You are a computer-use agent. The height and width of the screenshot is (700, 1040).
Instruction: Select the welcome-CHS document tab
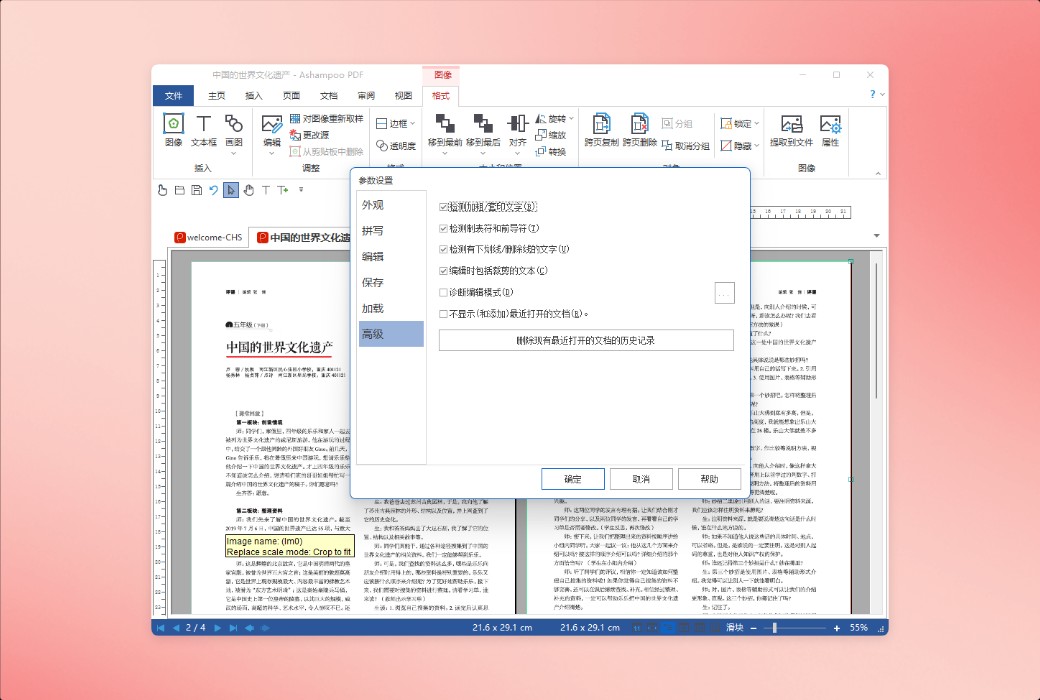coord(208,237)
